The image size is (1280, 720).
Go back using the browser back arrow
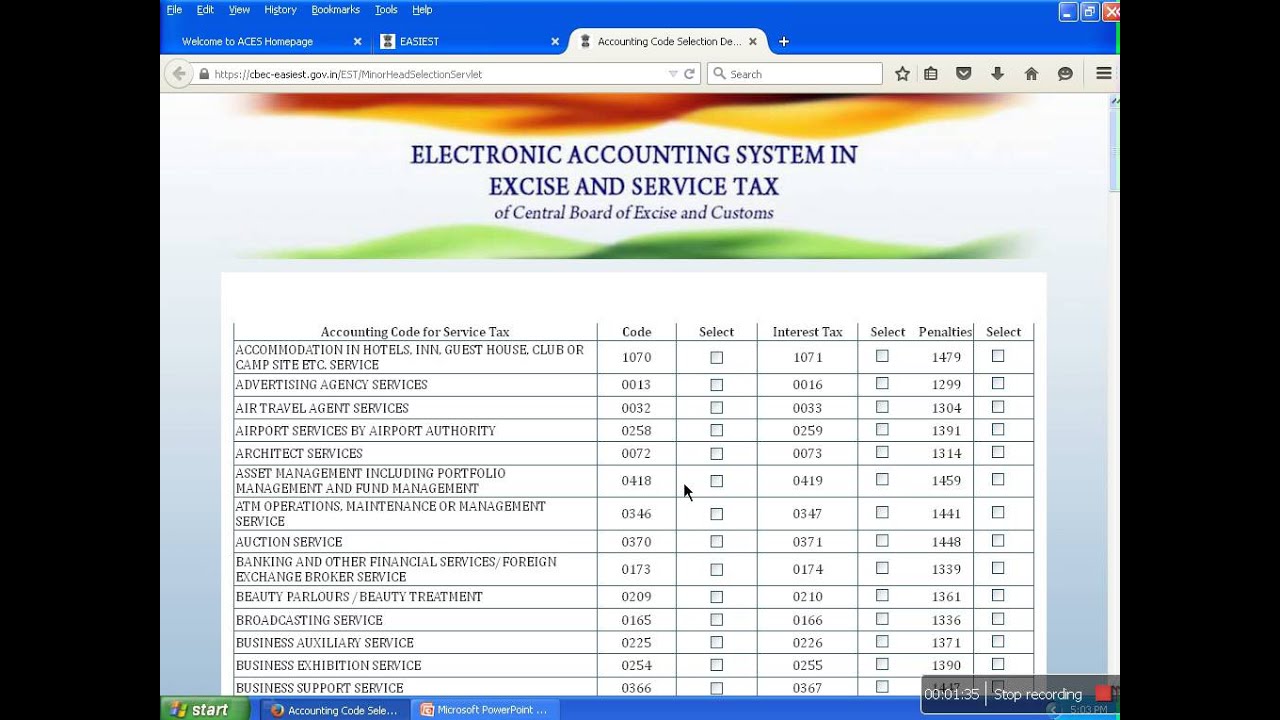point(178,74)
